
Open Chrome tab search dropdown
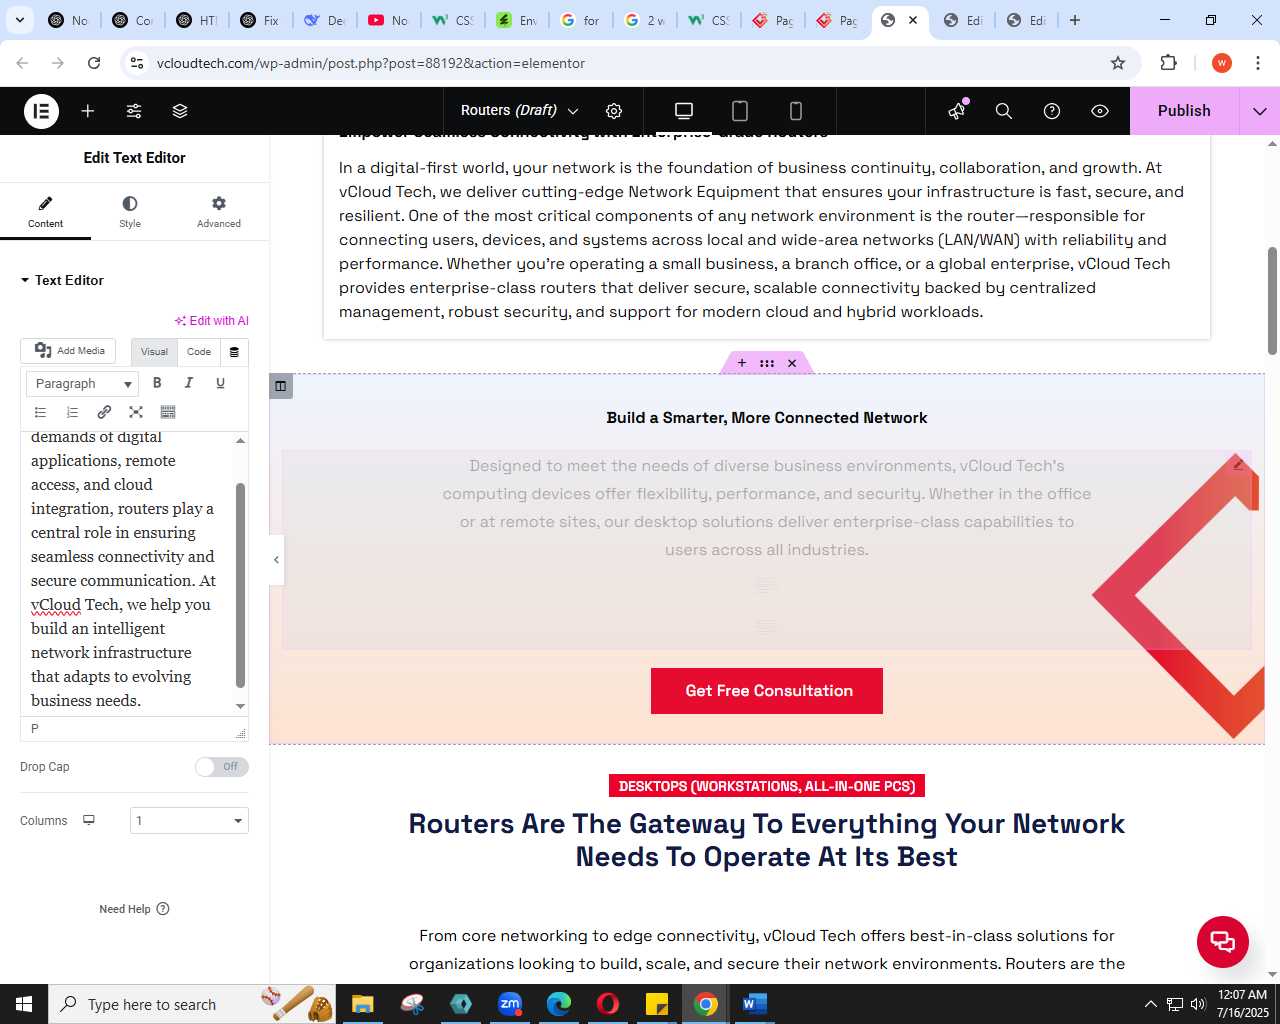point(19,20)
